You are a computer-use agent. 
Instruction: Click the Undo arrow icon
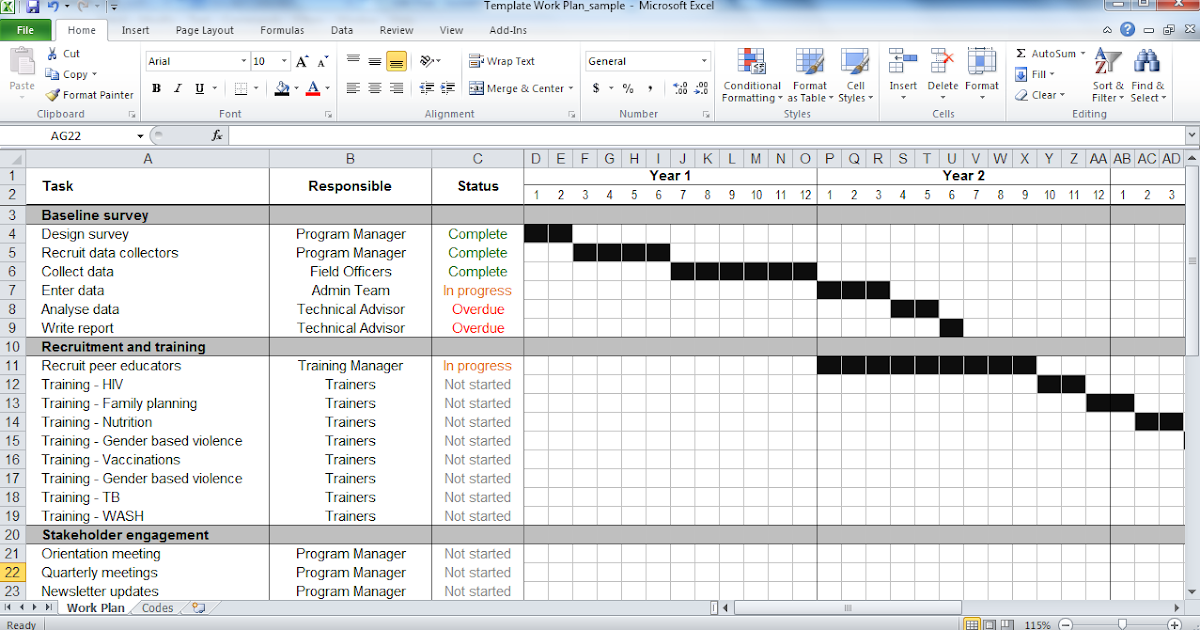(52, 7)
